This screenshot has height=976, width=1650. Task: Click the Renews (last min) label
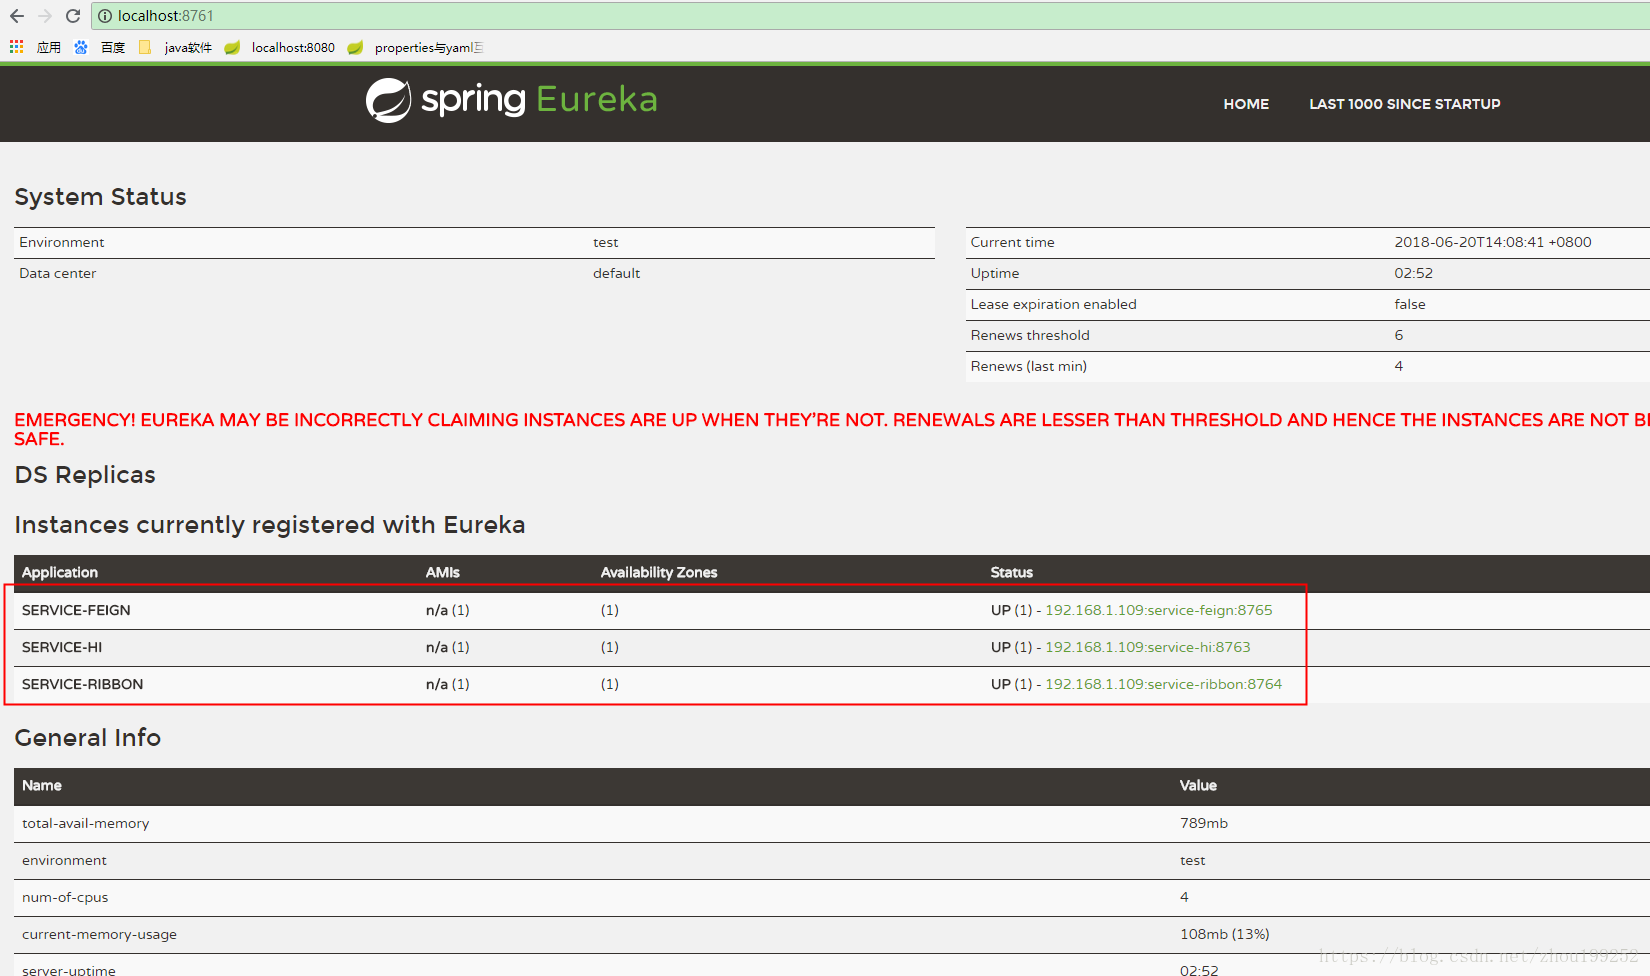coord(1029,366)
